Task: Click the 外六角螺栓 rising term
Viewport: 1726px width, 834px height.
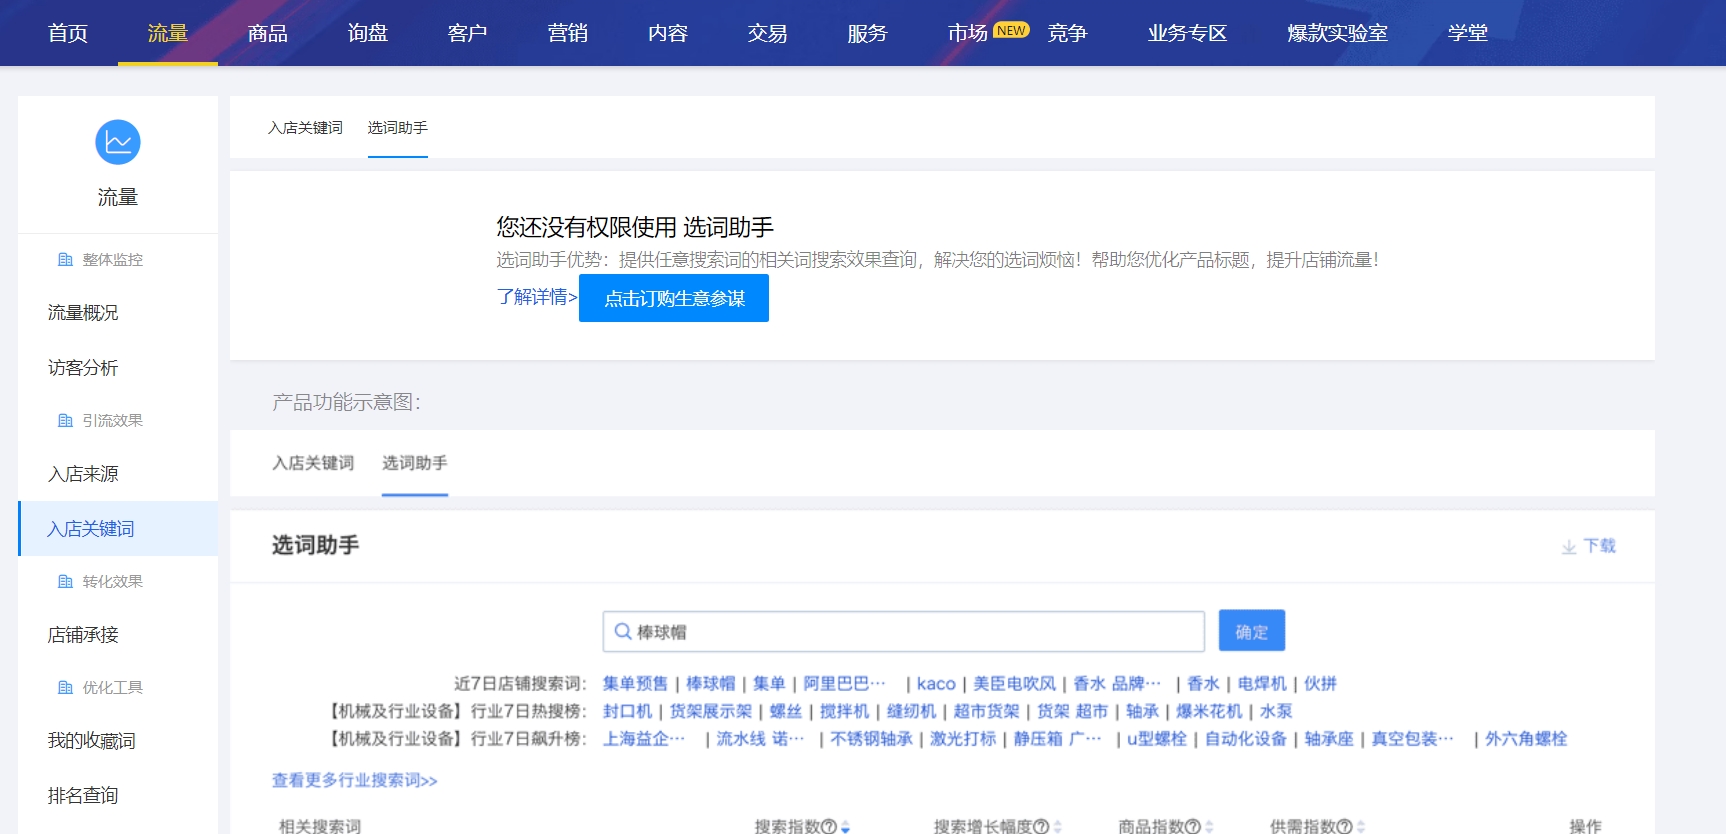Action: [1526, 739]
